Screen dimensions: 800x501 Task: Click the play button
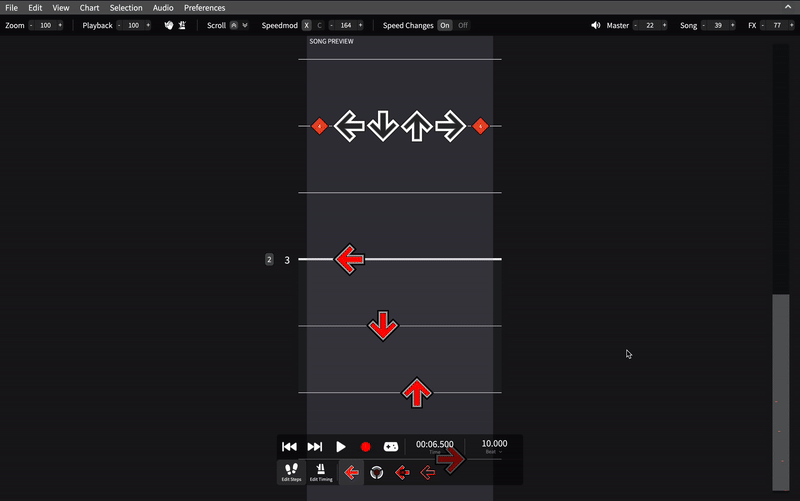[340, 447]
